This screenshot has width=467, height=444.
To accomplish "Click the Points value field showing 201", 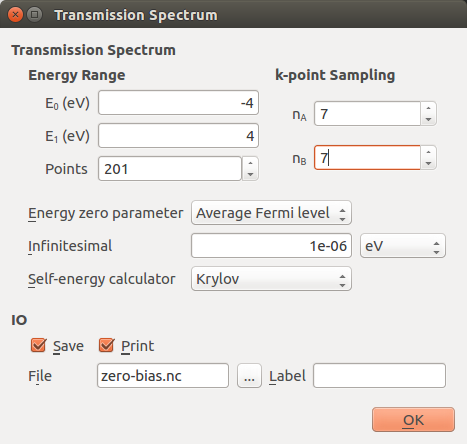I will click(x=170, y=169).
